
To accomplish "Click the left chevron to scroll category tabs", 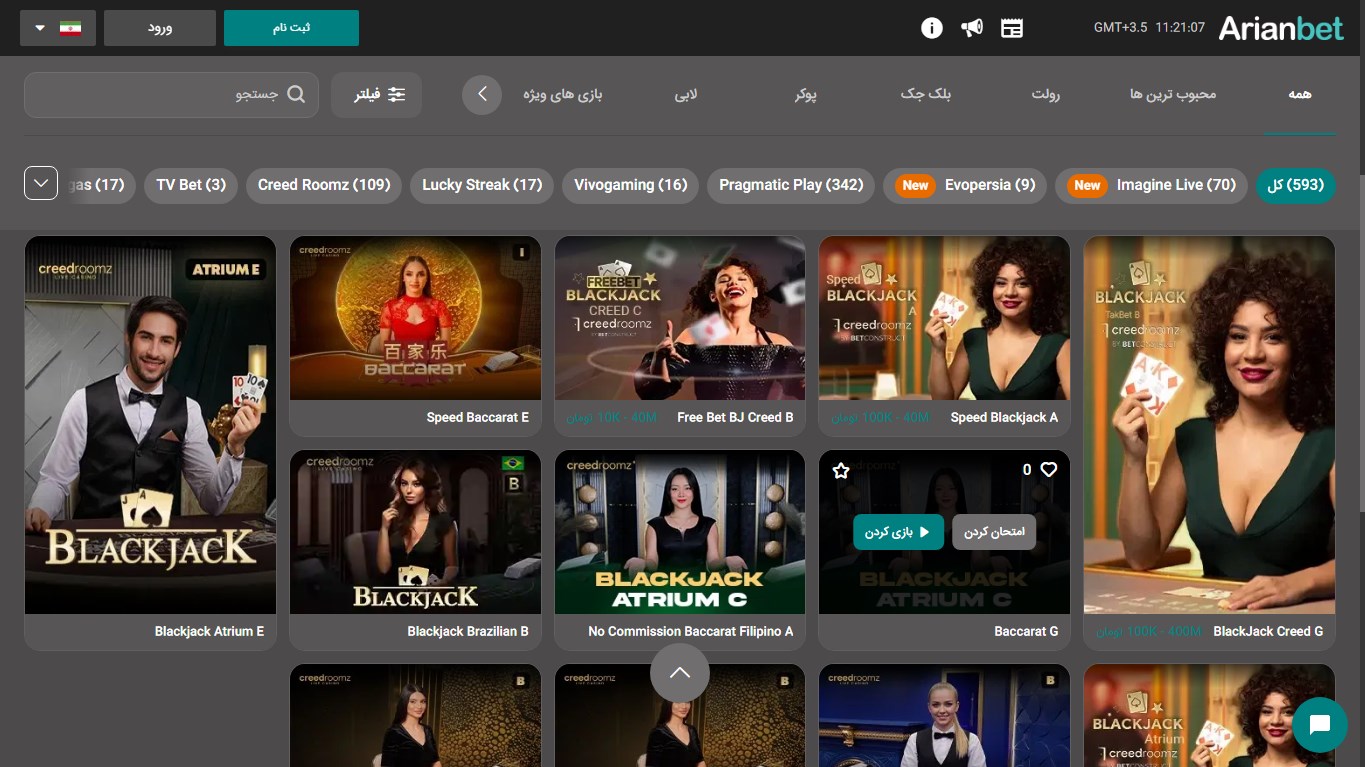I will [x=482, y=93].
